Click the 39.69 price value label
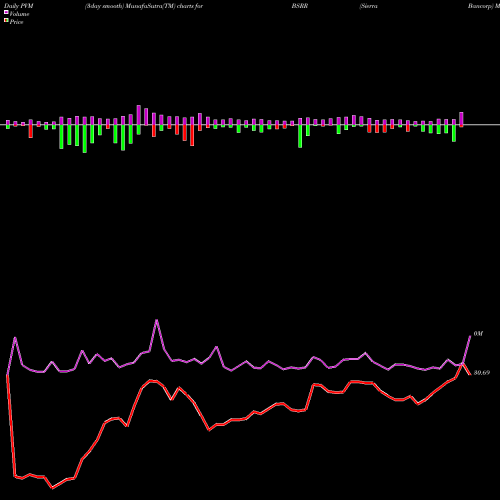 click(x=482, y=373)
